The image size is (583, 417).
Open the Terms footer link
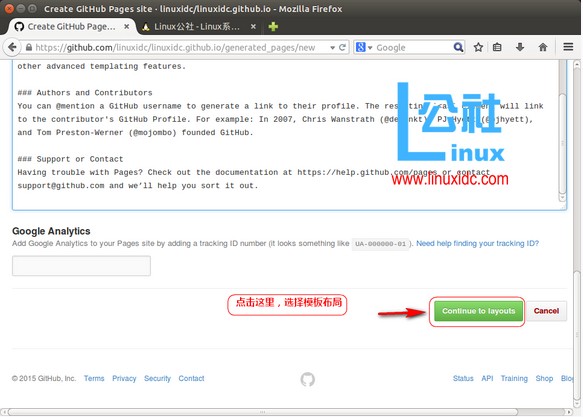coord(94,378)
